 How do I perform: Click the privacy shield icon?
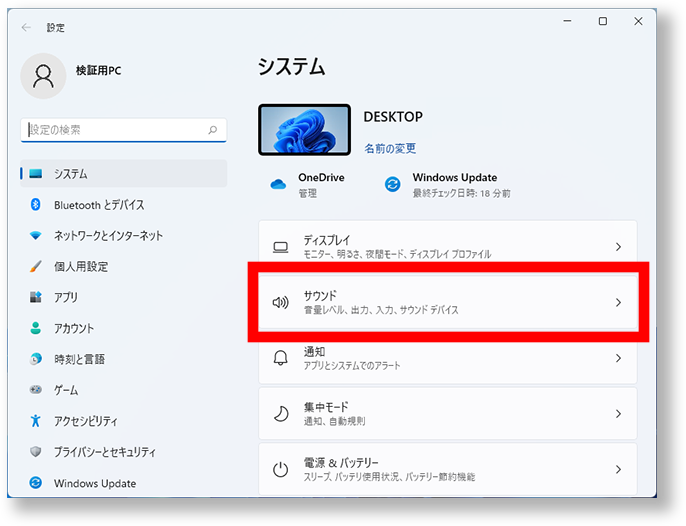[x=35, y=452]
